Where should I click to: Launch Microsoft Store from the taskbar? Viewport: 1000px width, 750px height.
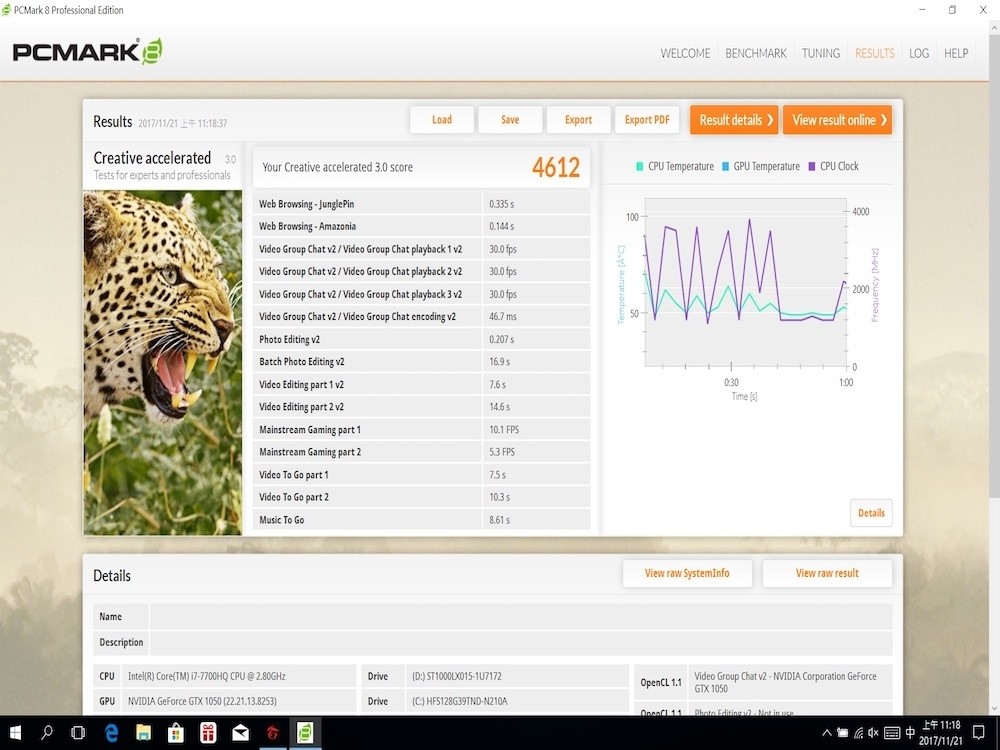point(176,733)
